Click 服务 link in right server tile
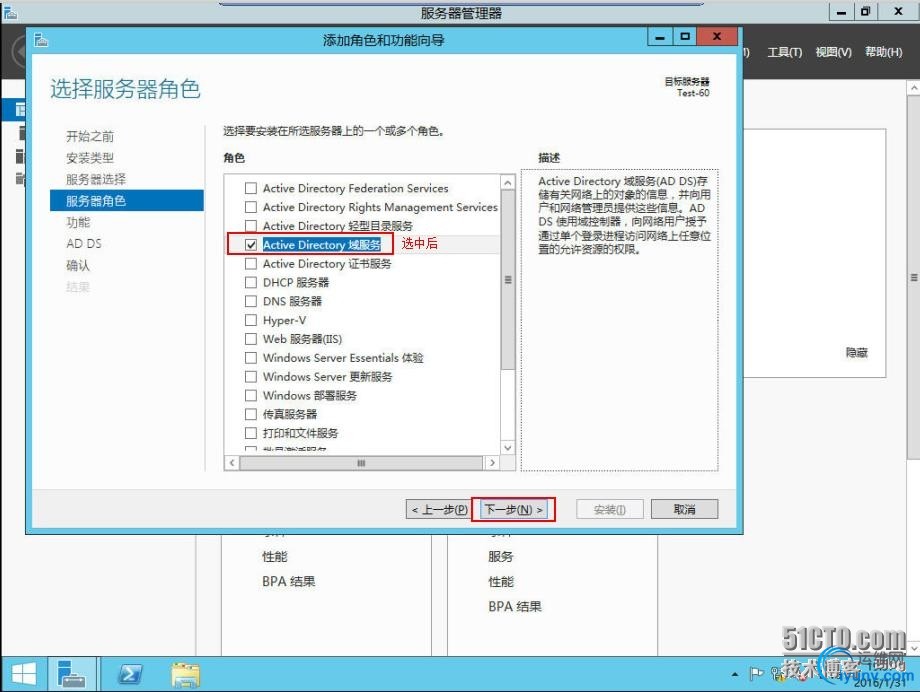920x692 pixels. [x=500, y=556]
